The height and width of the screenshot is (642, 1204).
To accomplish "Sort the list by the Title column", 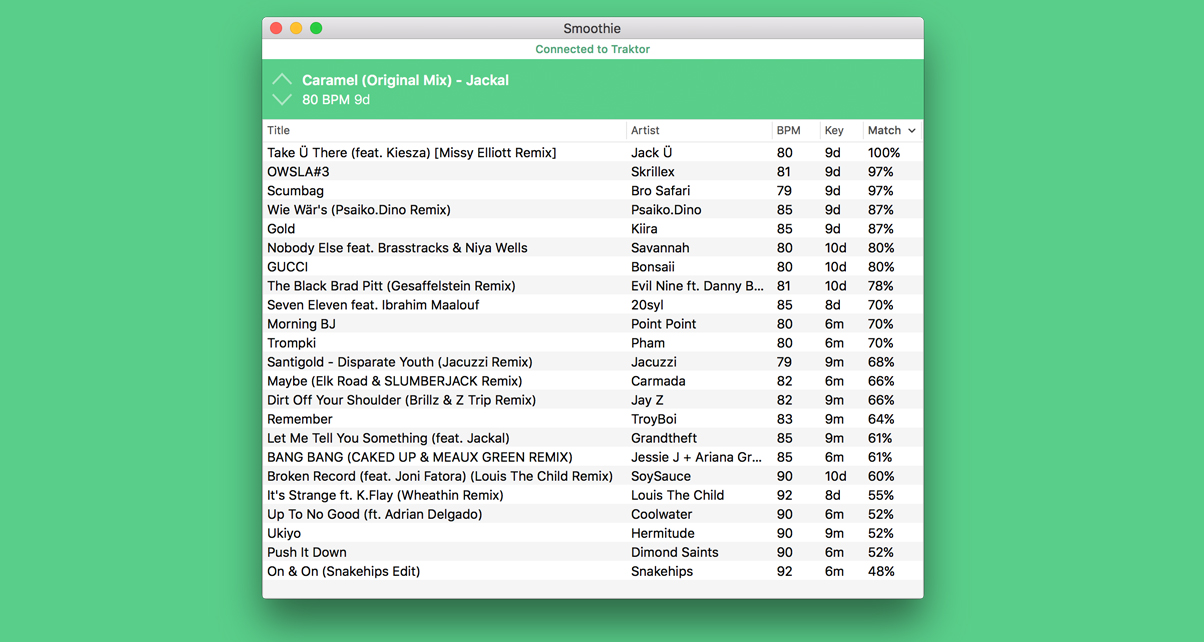I will tap(444, 130).
